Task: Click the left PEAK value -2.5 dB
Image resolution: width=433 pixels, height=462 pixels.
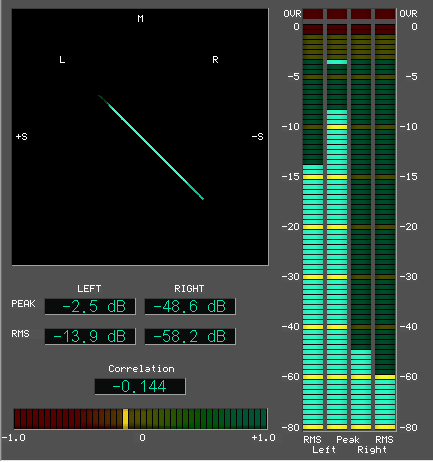Action: point(90,306)
